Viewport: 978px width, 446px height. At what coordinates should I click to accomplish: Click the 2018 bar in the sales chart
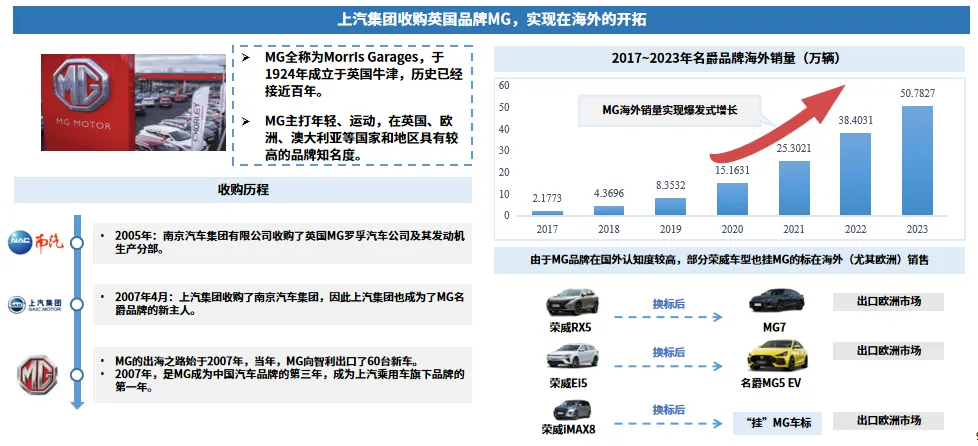609,211
